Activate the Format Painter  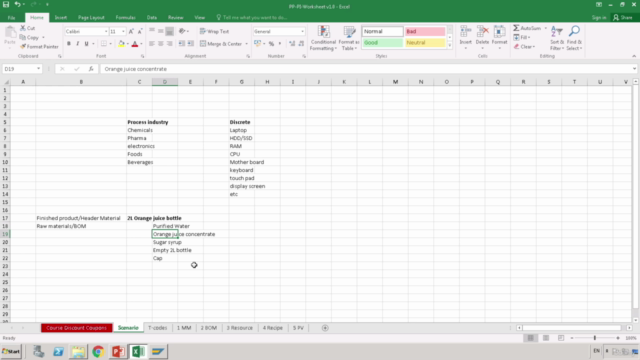pyautogui.click(x=39, y=47)
